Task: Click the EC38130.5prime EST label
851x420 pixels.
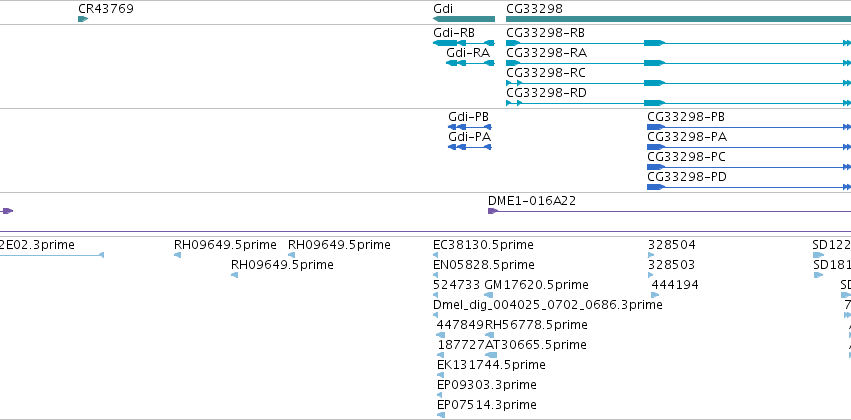Action: click(x=484, y=245)
